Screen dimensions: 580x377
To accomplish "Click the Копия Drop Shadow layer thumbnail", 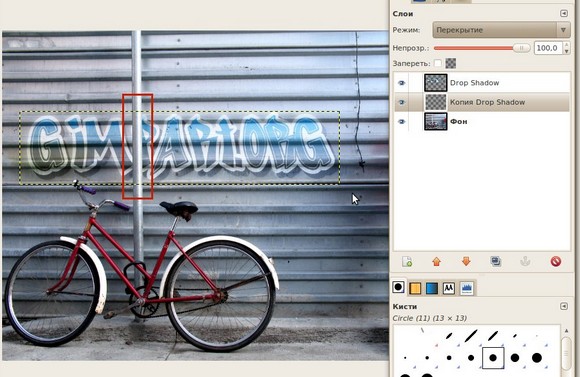I will click(x=436, y=102).
